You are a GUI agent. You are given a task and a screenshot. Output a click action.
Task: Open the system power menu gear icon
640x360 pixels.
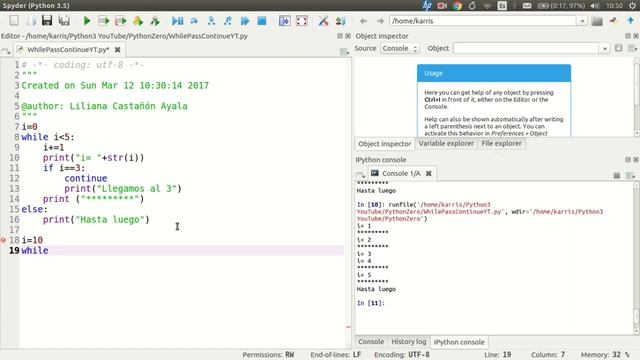tap(633, 6)
